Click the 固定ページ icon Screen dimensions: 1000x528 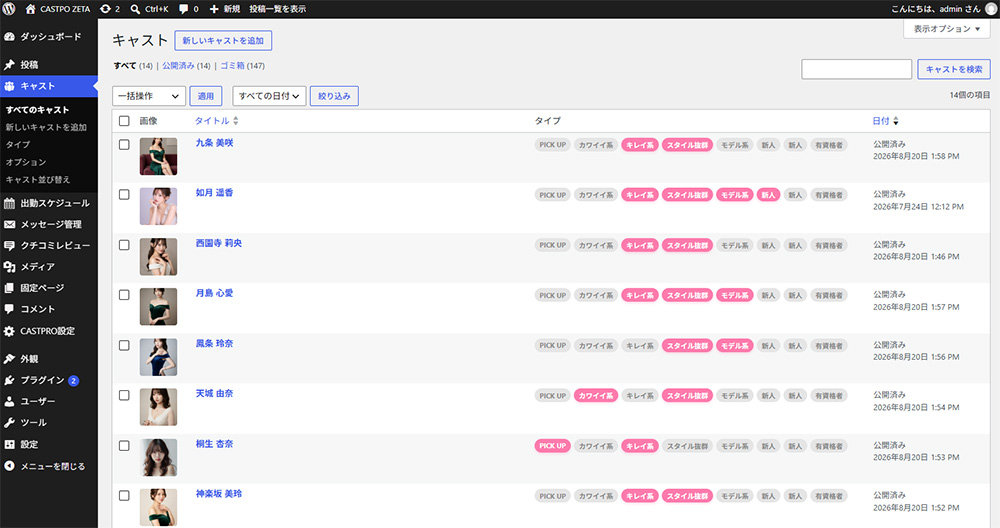point(9,288)
